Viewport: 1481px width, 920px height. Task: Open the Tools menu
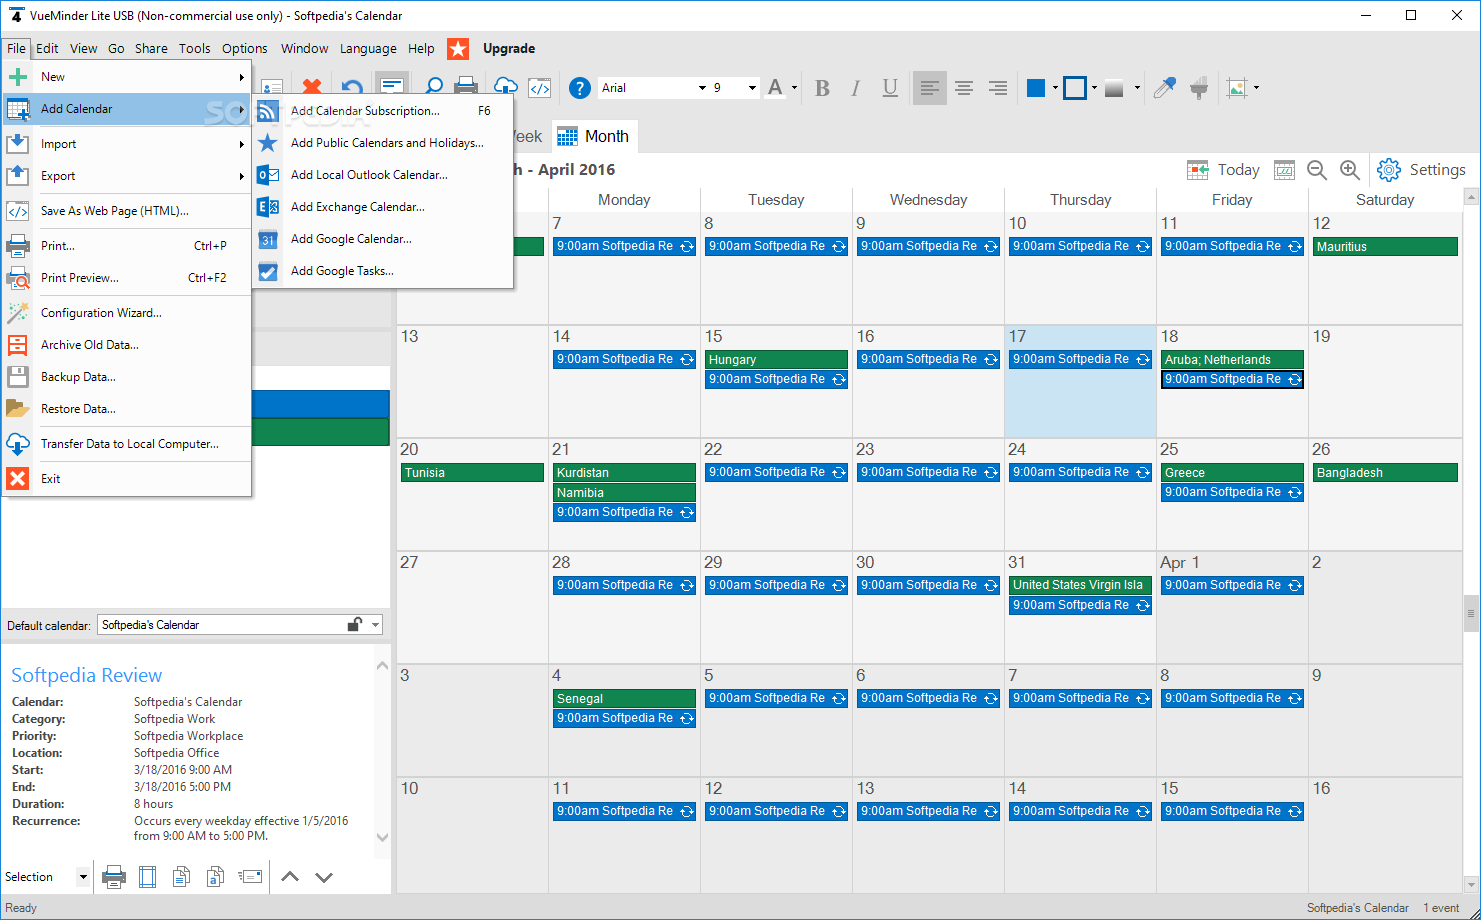pyautogui.click(x=195, y=48)
